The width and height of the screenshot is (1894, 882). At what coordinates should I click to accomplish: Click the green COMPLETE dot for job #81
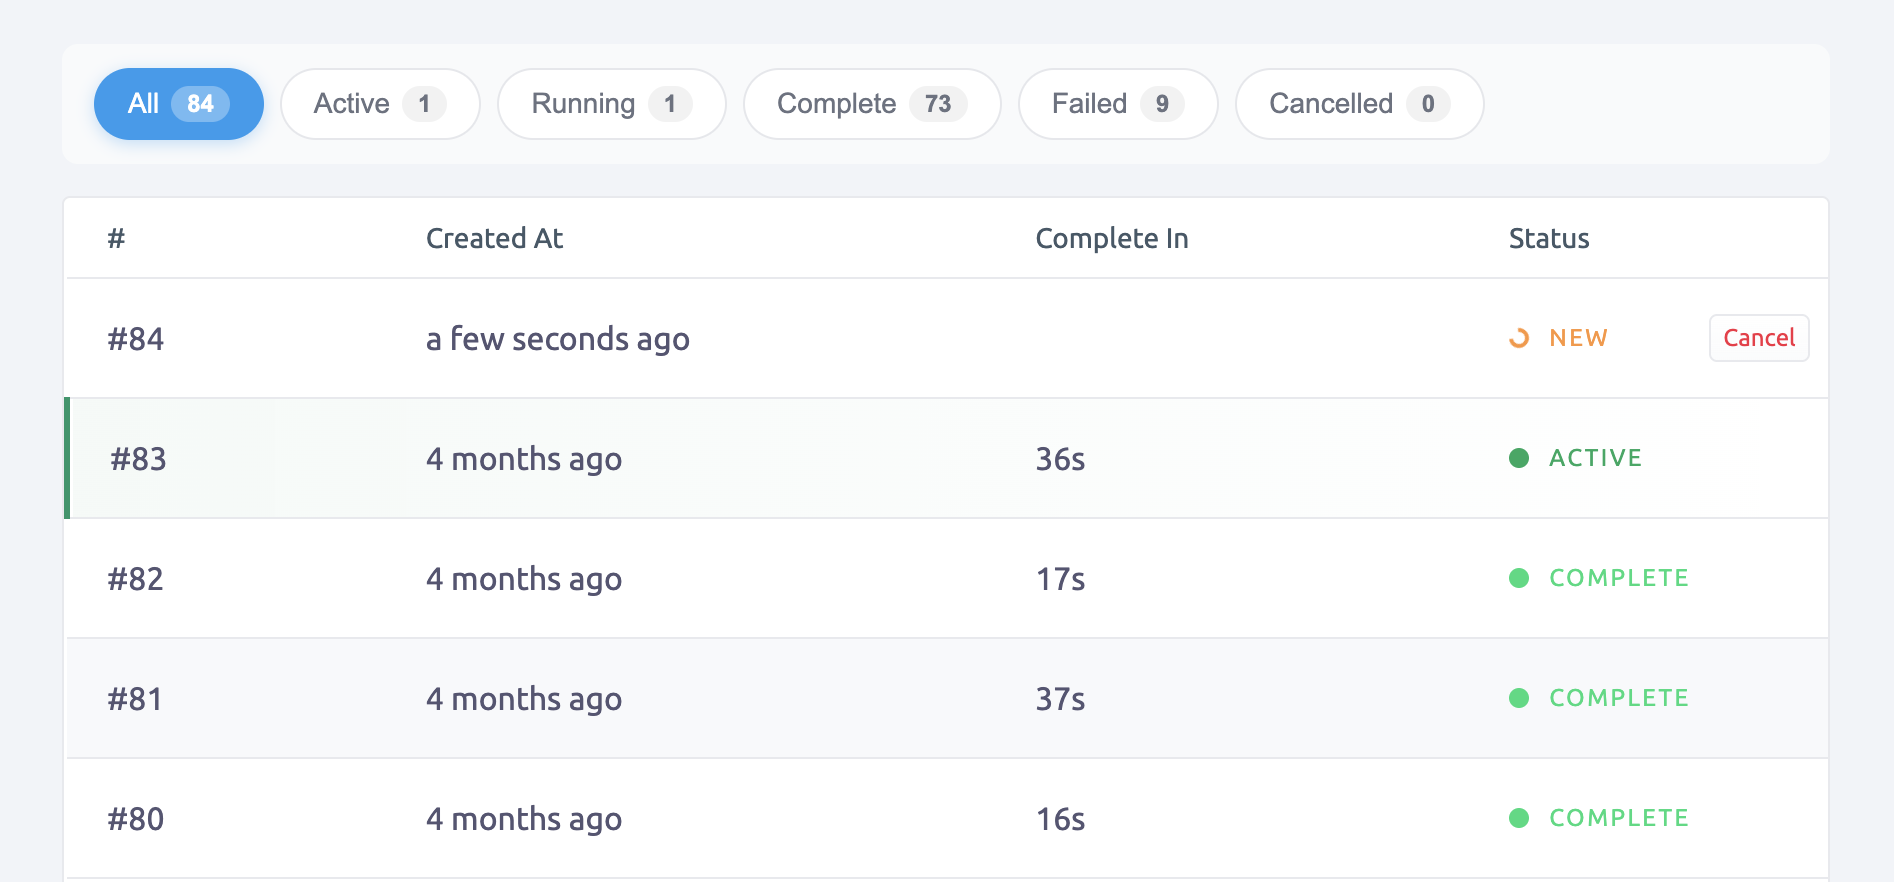pyautogui.click(x=1519, y=698)
